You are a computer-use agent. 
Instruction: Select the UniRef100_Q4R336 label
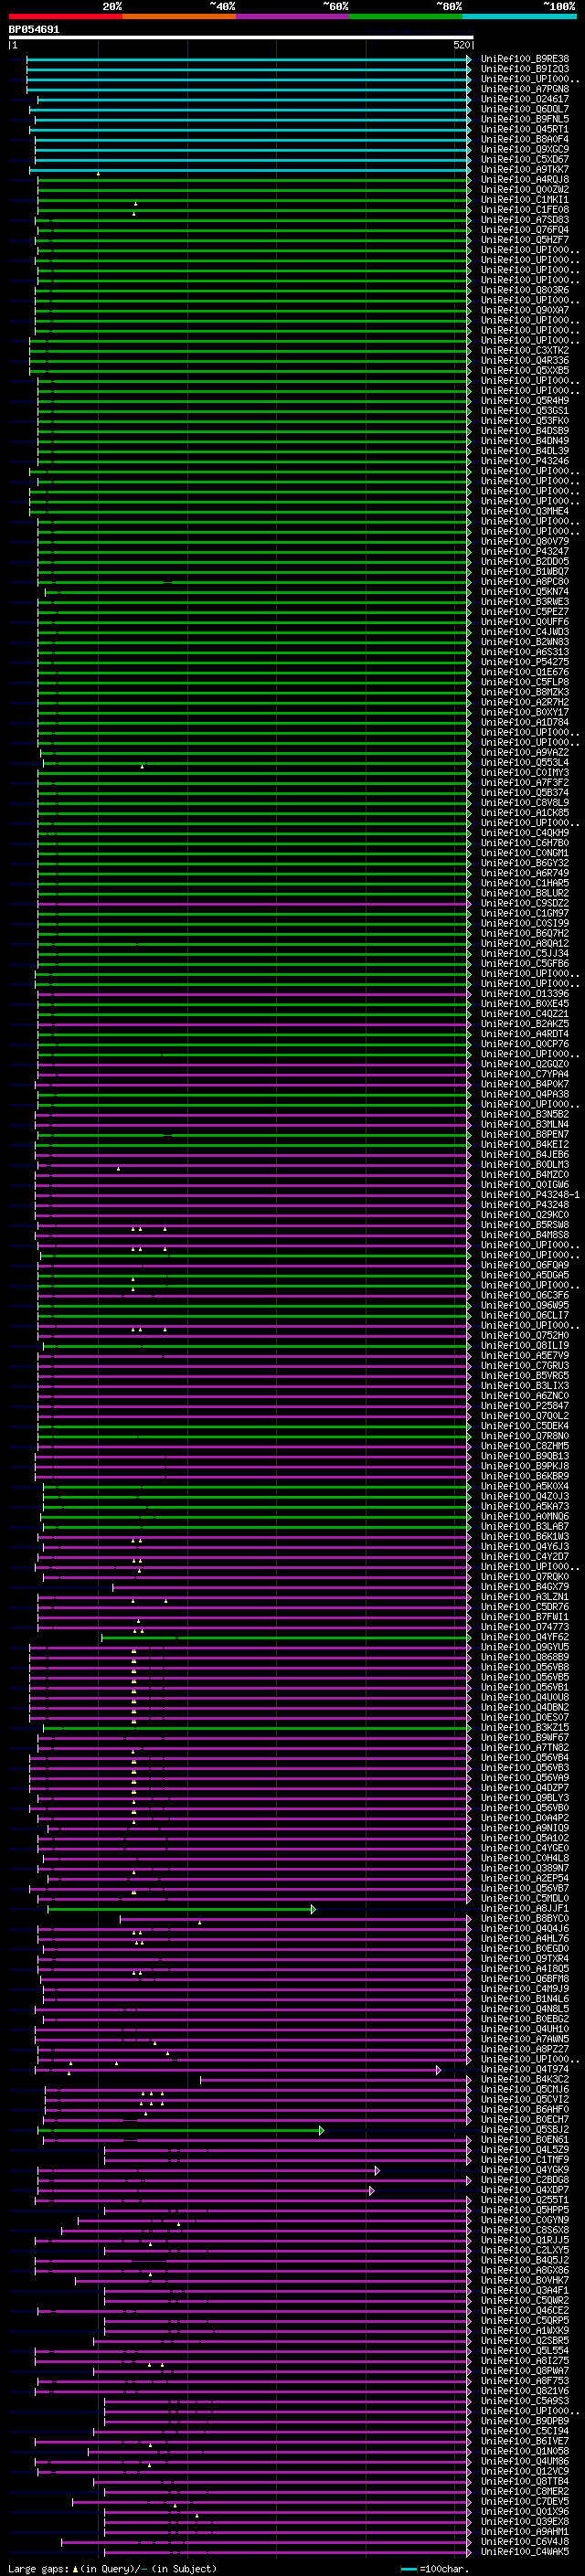click(525, 360)
